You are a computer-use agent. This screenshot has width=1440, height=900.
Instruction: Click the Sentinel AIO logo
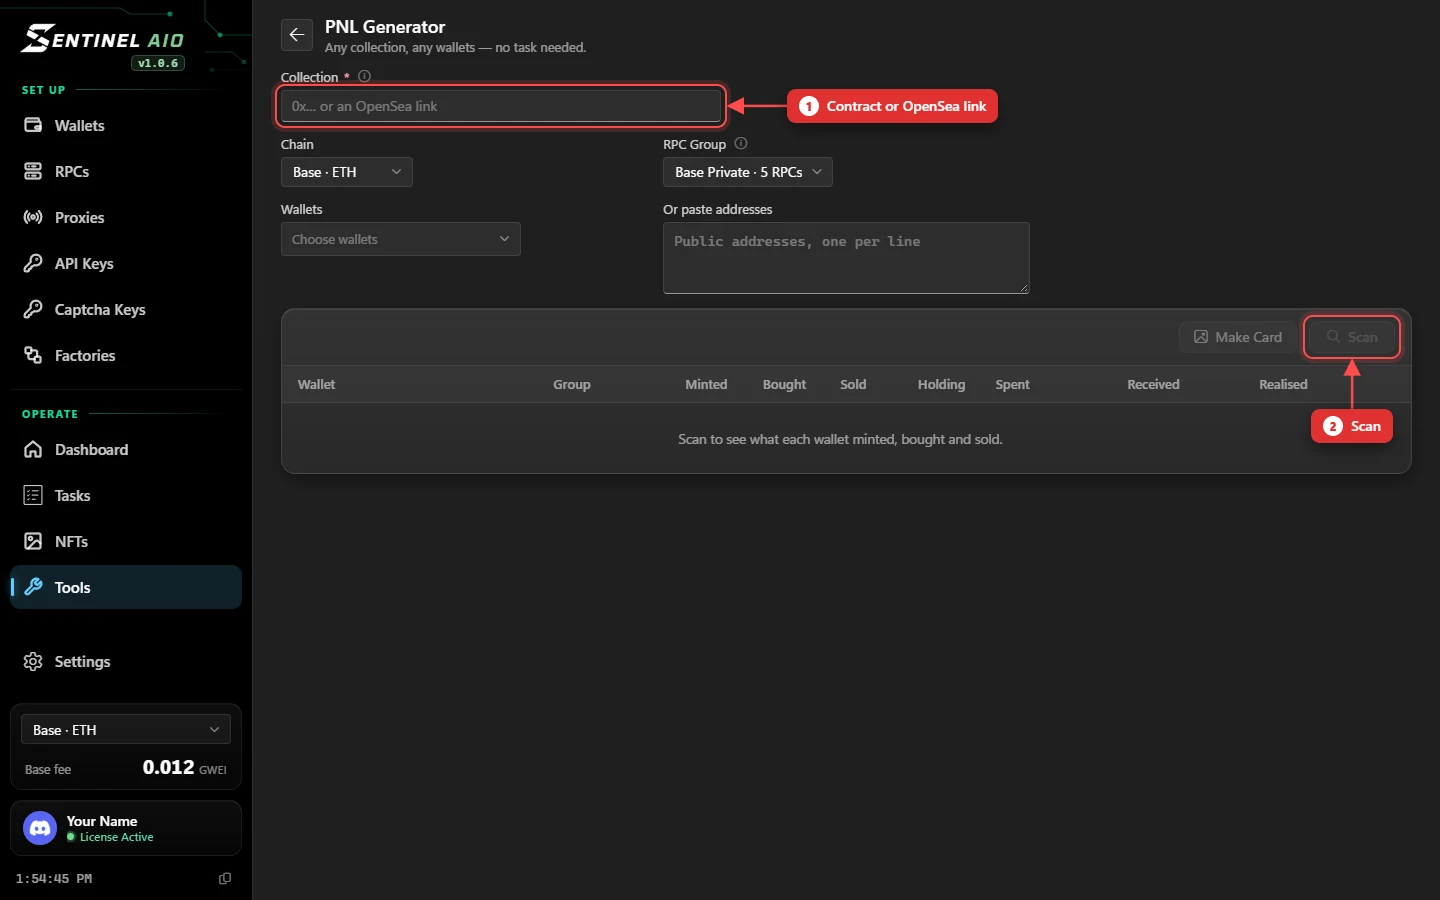(104, 41)
